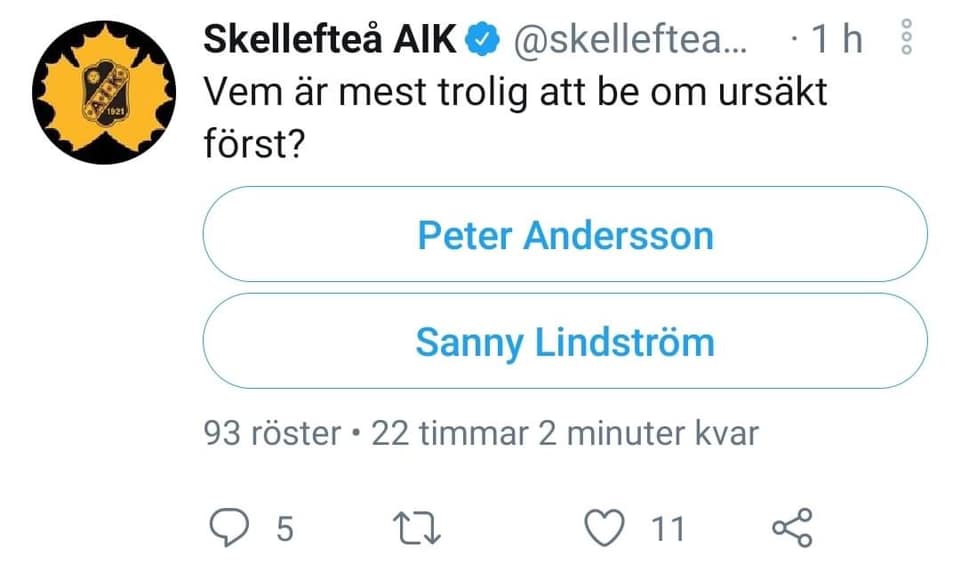Vote for Peter Andersson in the poll
The image size is (960, 580).
tap(565, 236)
